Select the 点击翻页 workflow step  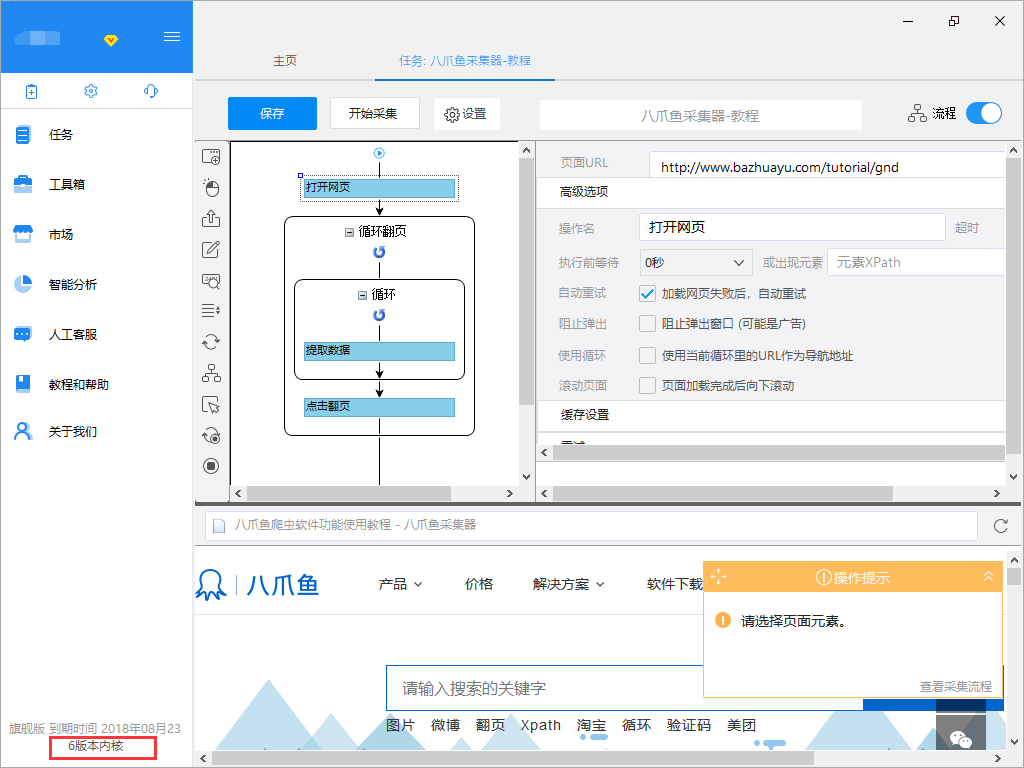[x=379, y=407]
